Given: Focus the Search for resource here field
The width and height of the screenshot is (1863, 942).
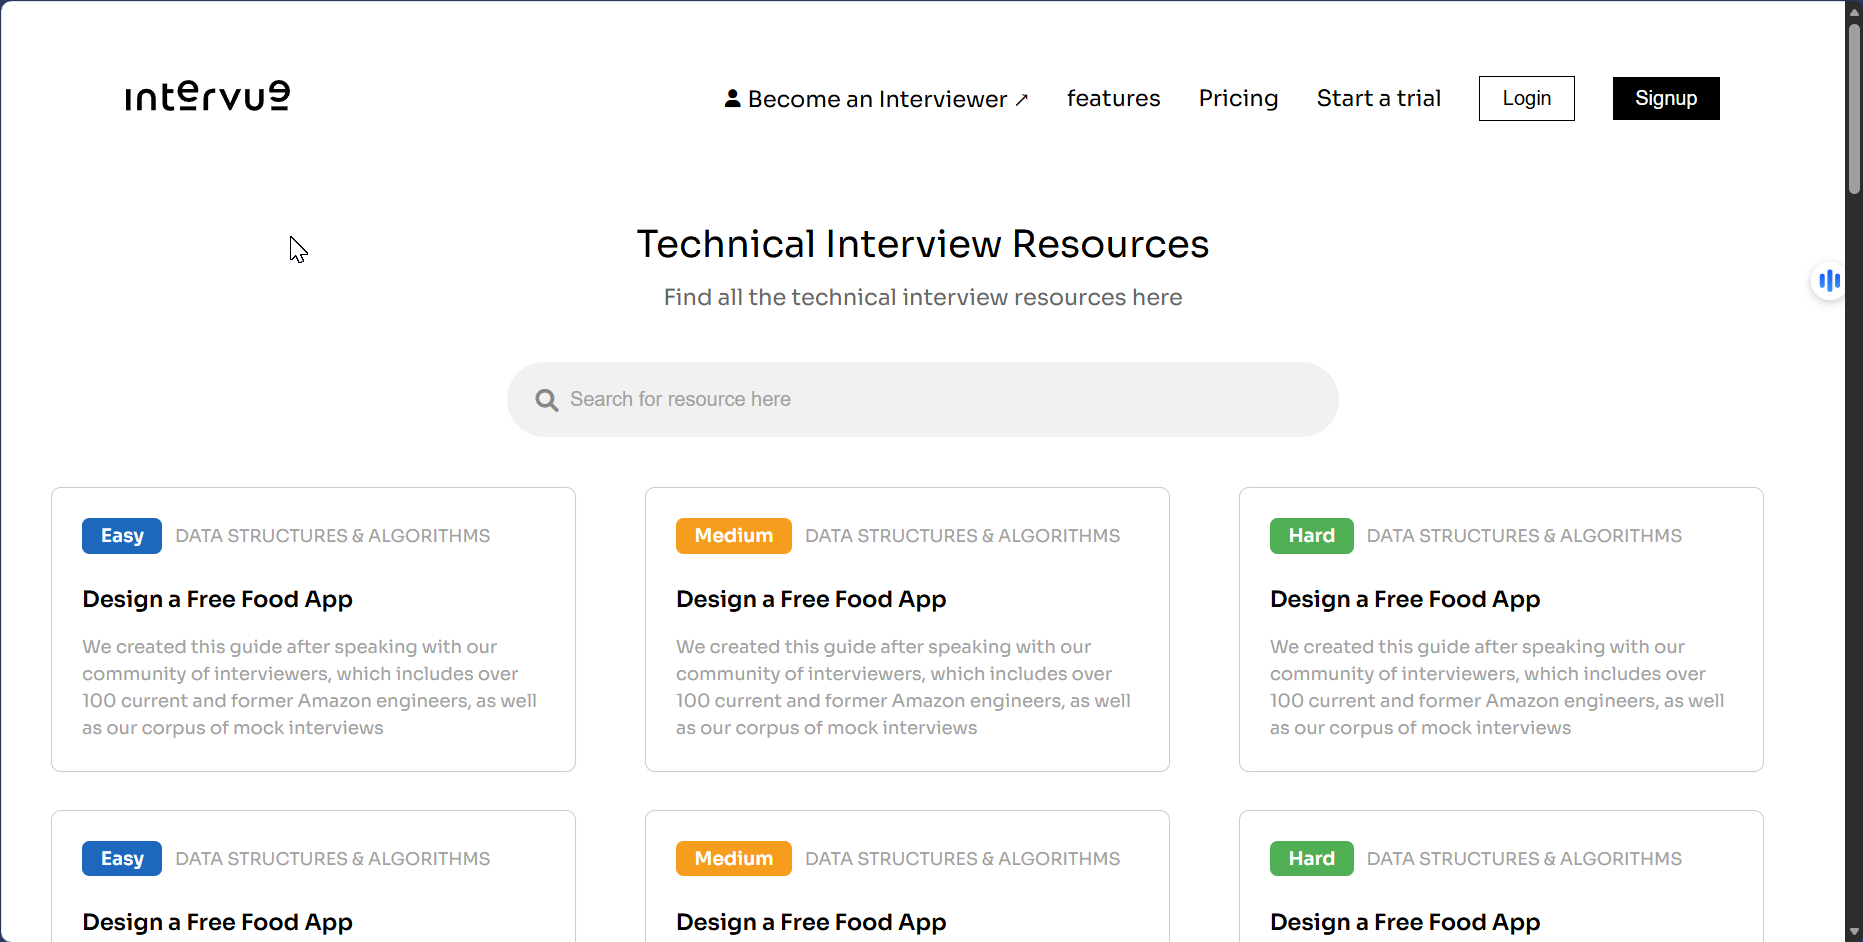Looking at the screenshot, I should pyautogui.click(x=923, y=399).
